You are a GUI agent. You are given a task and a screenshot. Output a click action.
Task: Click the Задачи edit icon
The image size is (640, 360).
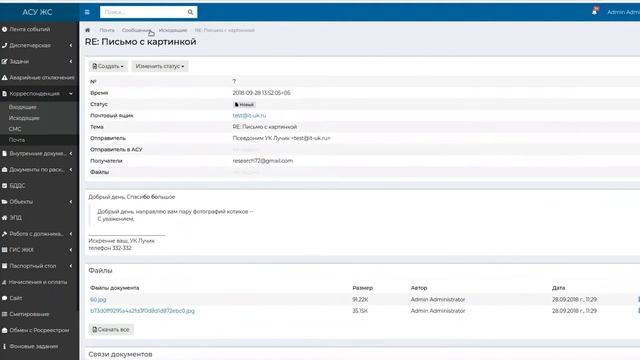pyautogui.click(x=4, y=62)
